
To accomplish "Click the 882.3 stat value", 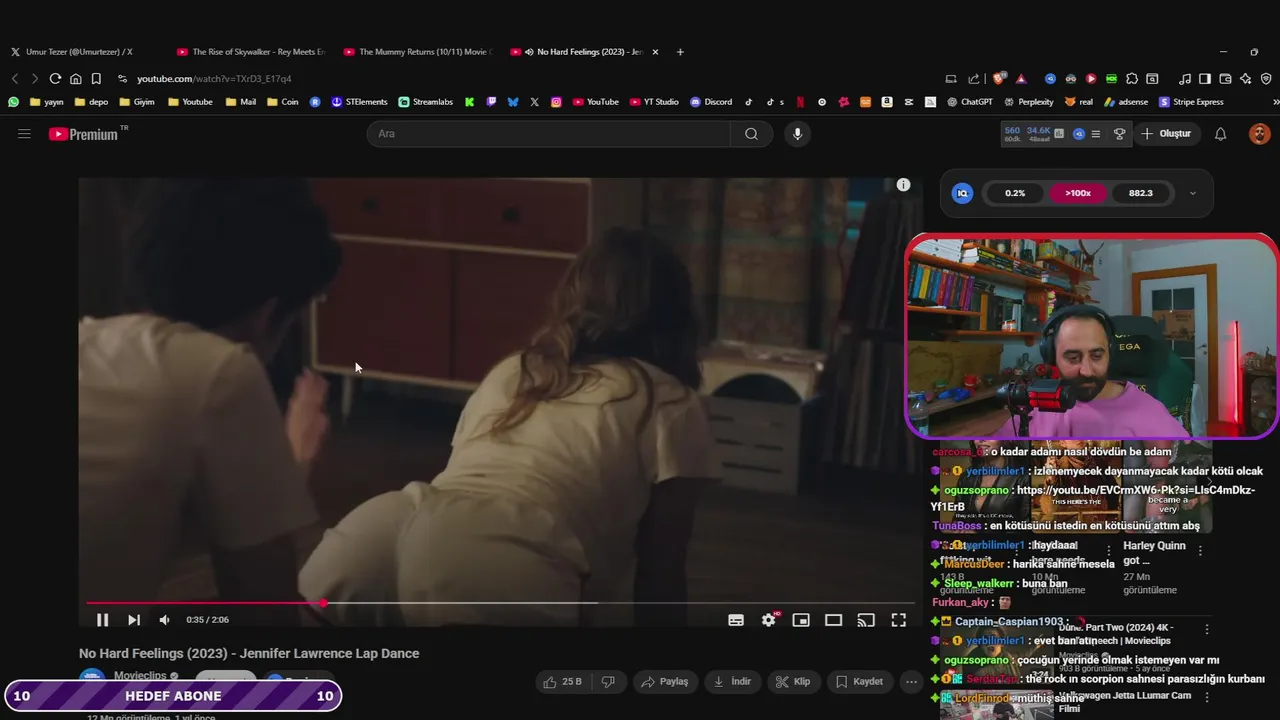I will 1140,193.
